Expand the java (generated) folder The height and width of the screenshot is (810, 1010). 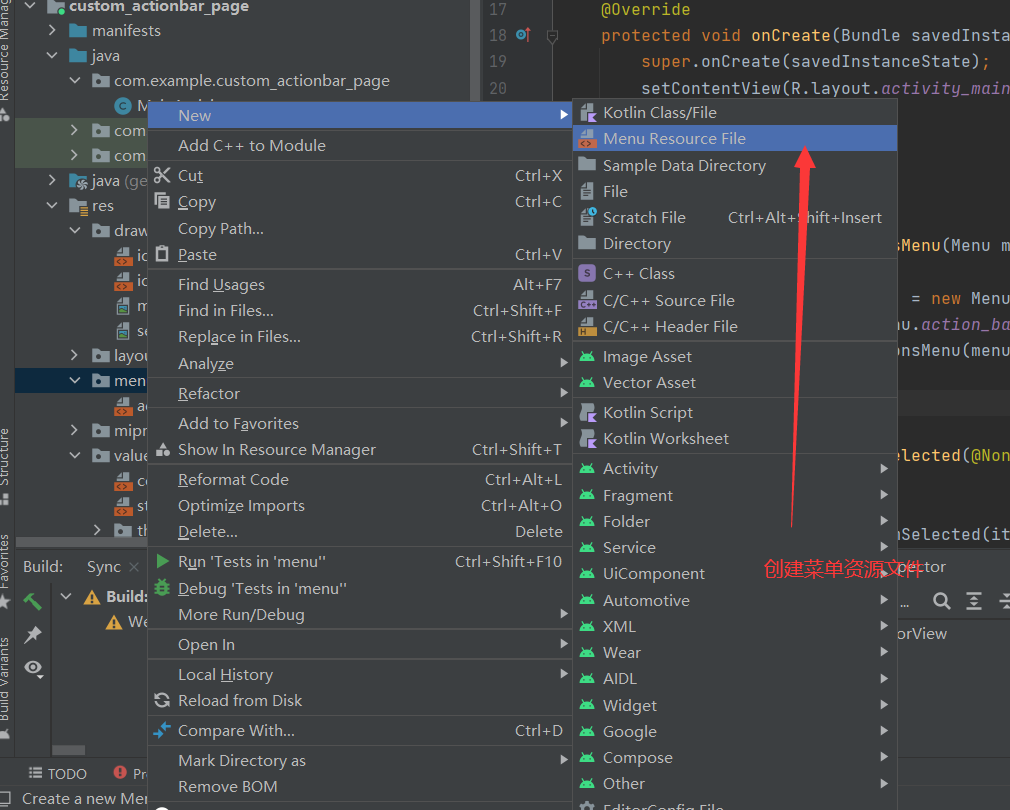[52, 180]
